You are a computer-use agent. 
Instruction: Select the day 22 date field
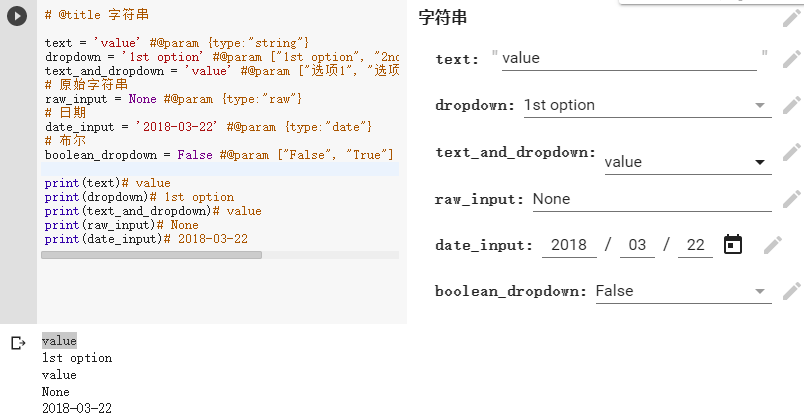(x=695, y=245)
